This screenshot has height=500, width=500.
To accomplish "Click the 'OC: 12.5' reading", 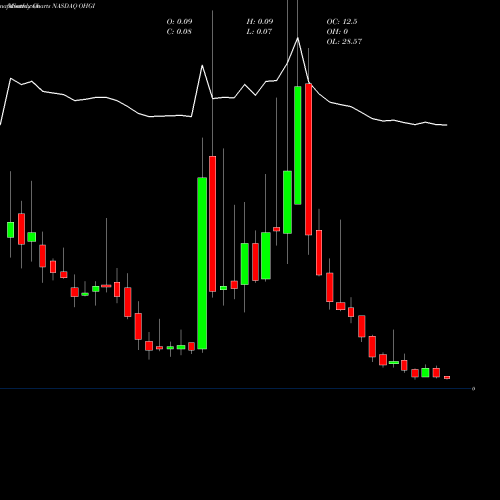I will (342, 22).
